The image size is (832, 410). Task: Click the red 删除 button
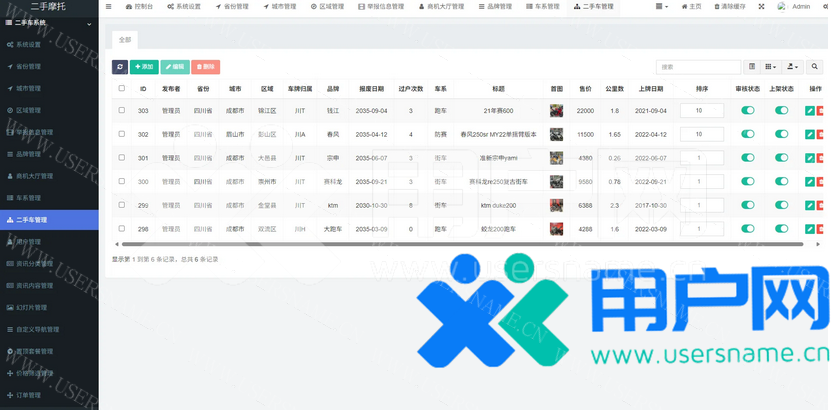click(205, 67)
